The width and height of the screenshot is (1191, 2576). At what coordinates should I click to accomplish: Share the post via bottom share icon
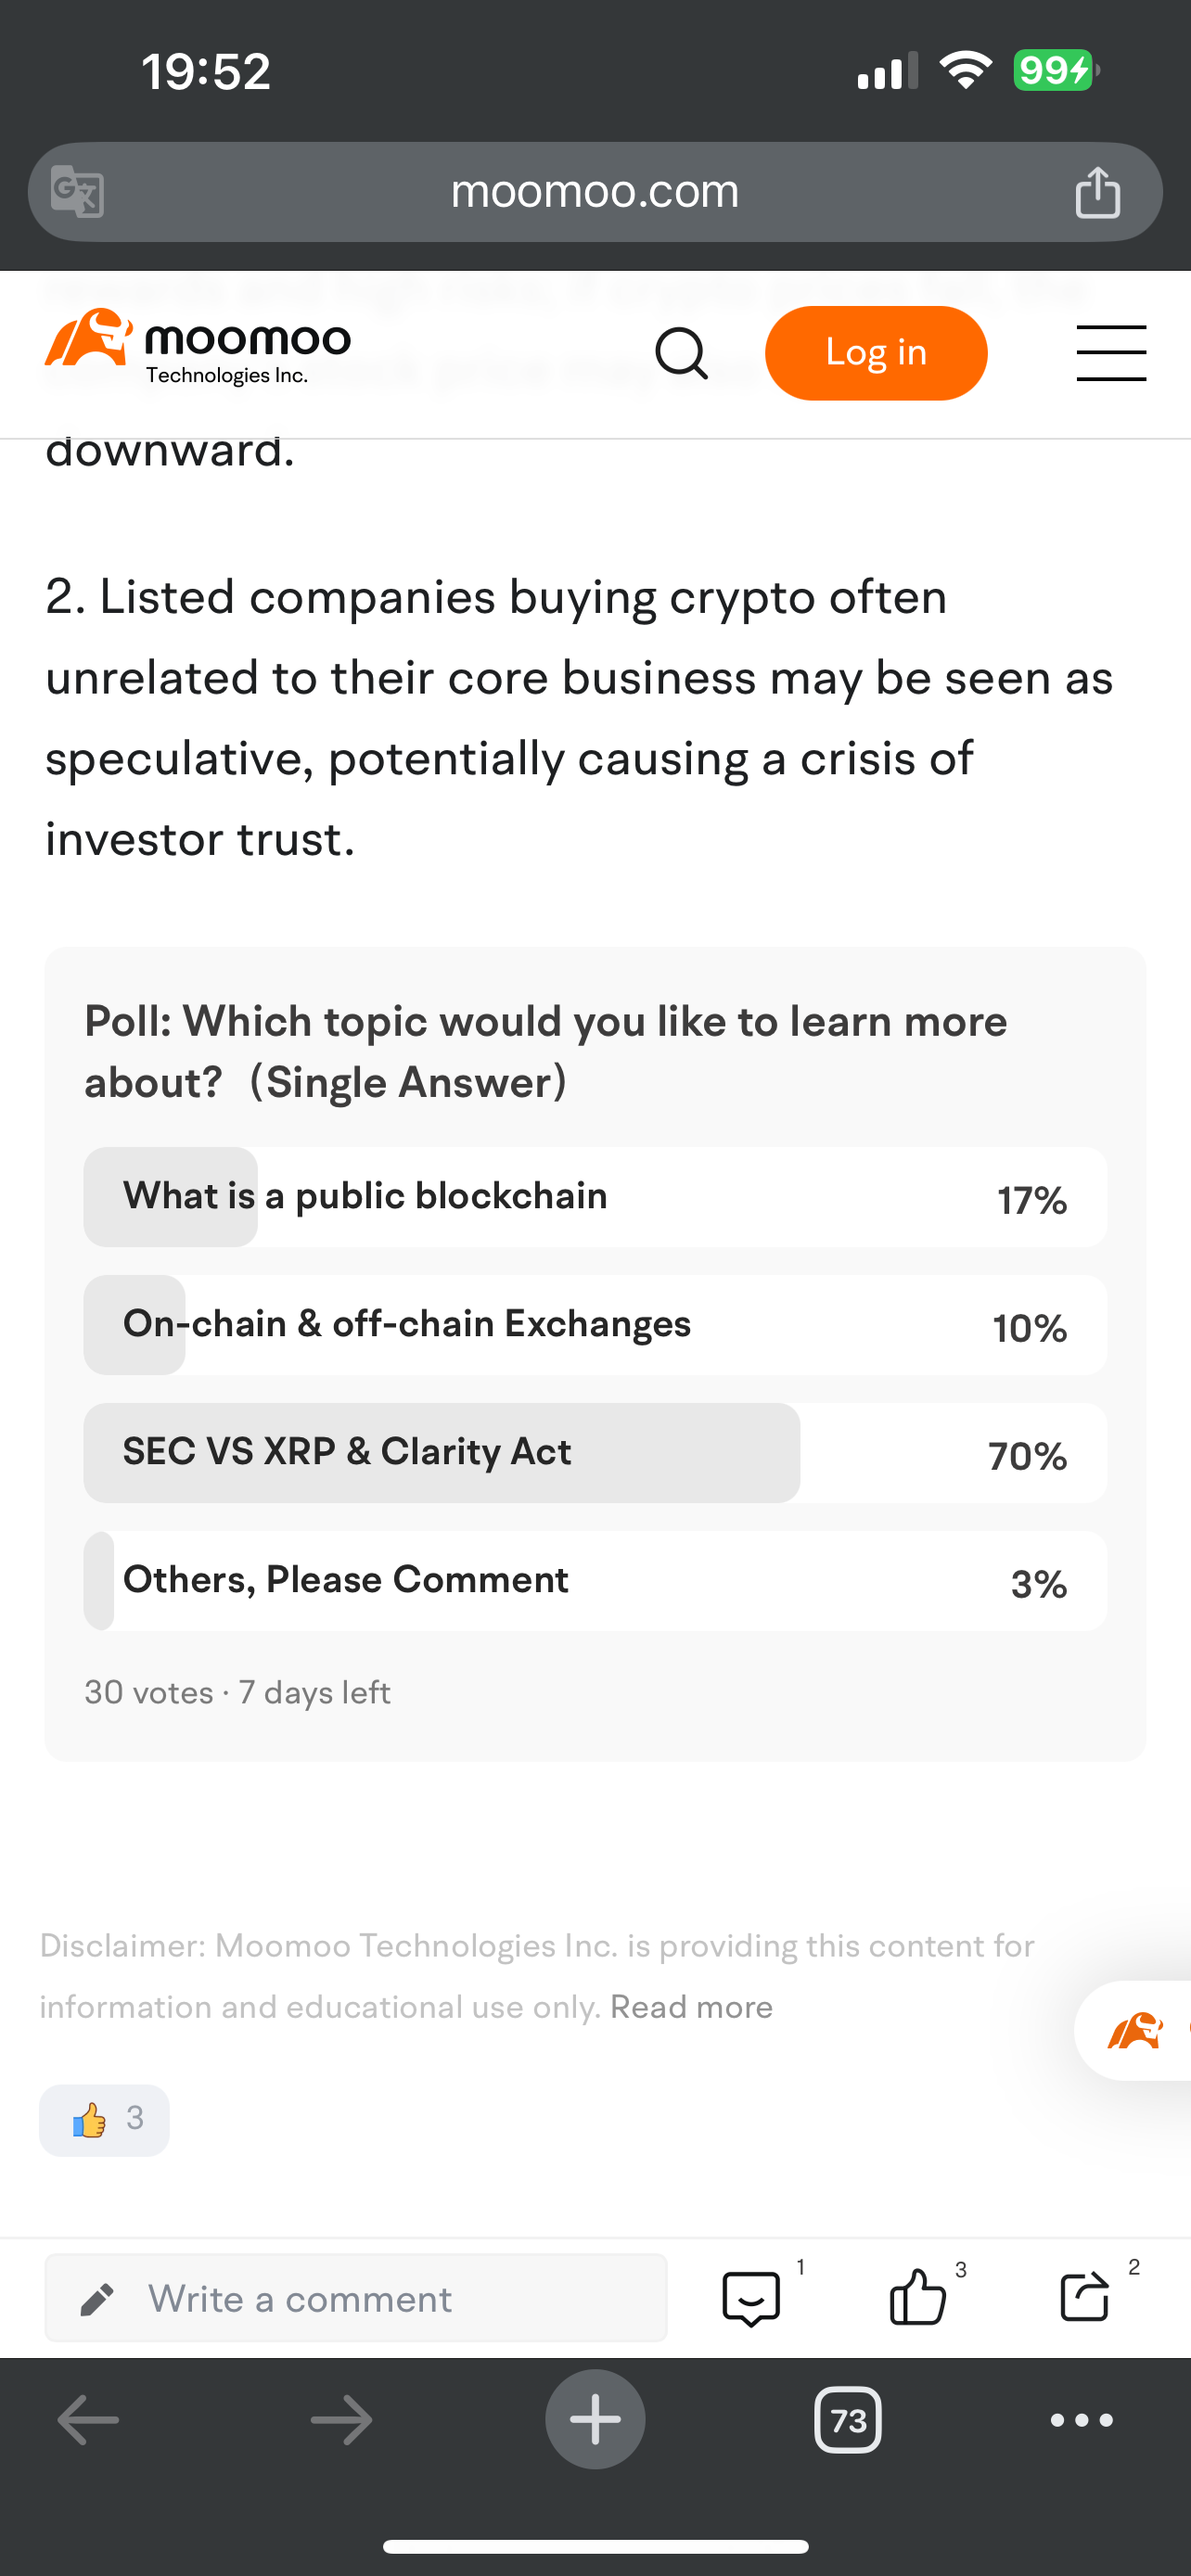pos(1084,2297)
